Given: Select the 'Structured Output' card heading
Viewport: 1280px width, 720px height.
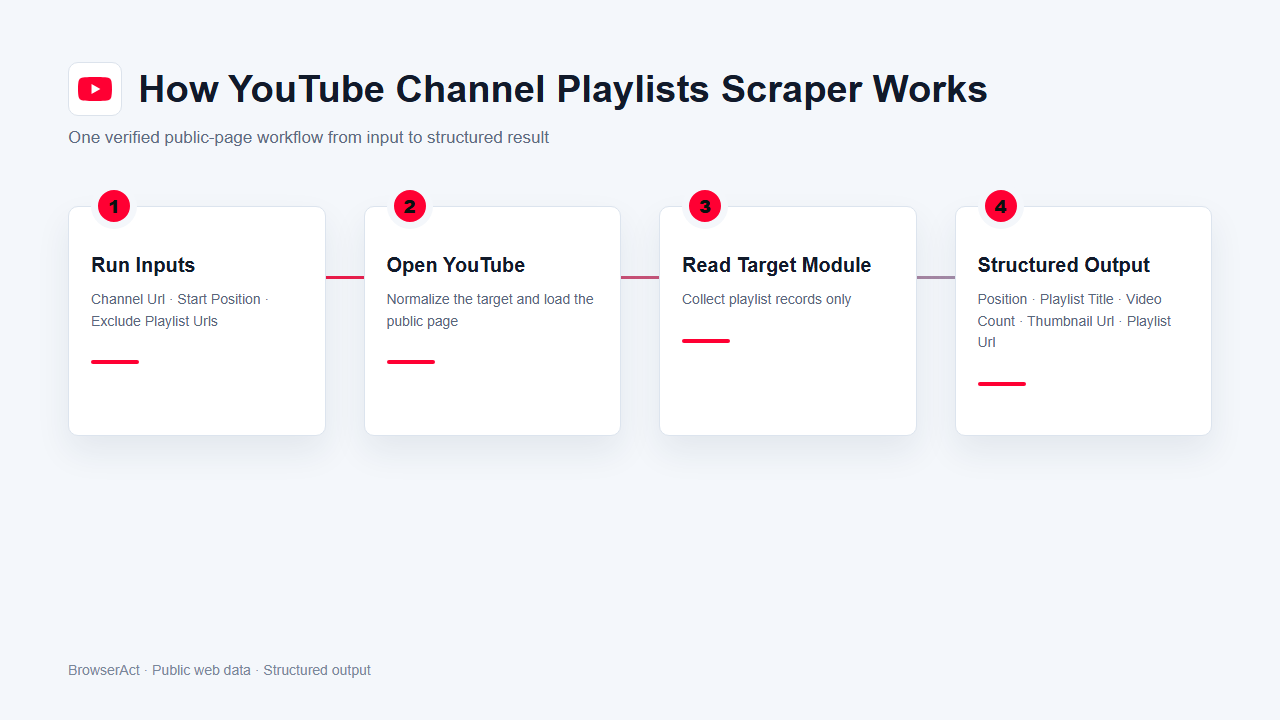Looking at the screenshot, I should point(1064,265).
